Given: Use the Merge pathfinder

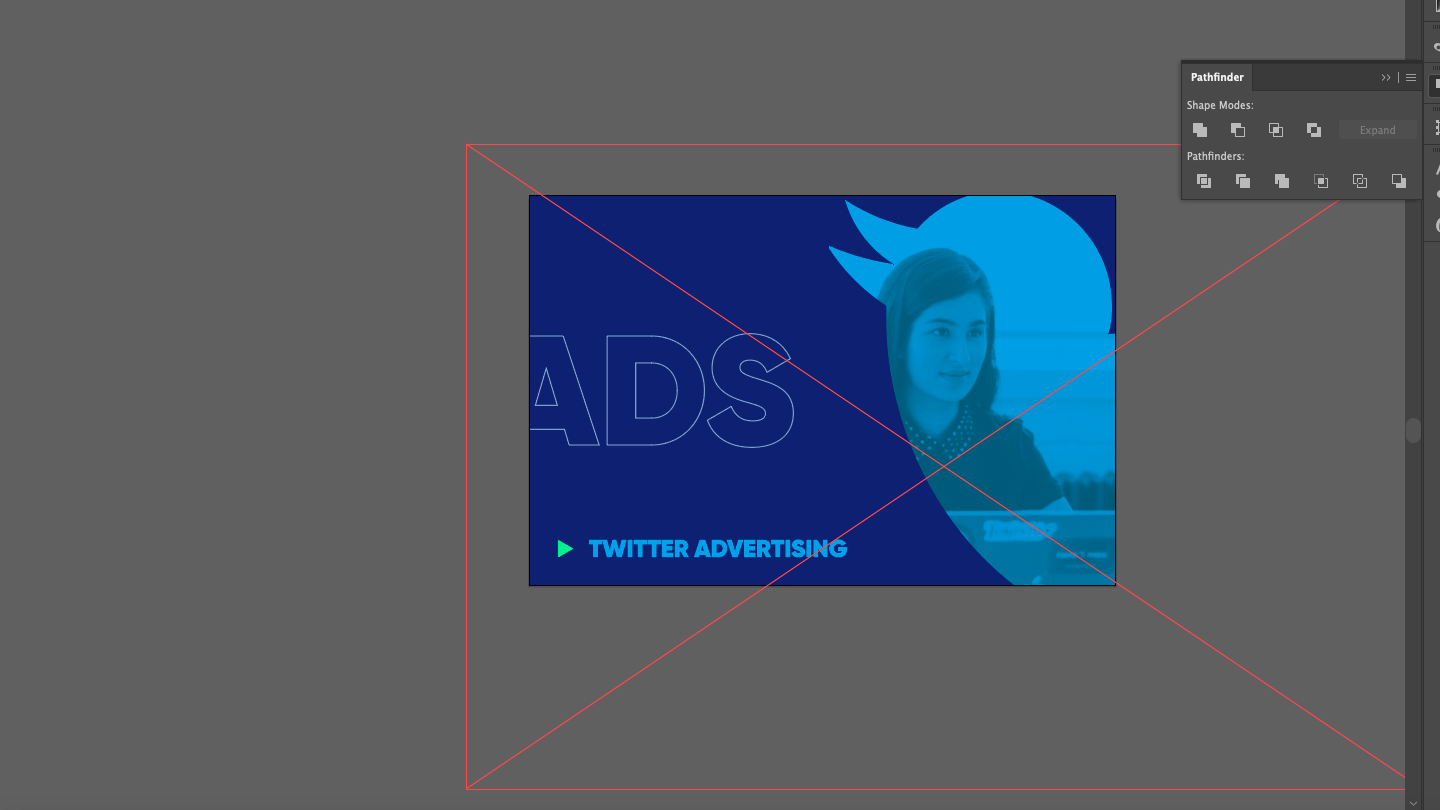Looking at the screenshot, I should point(1281,181).
